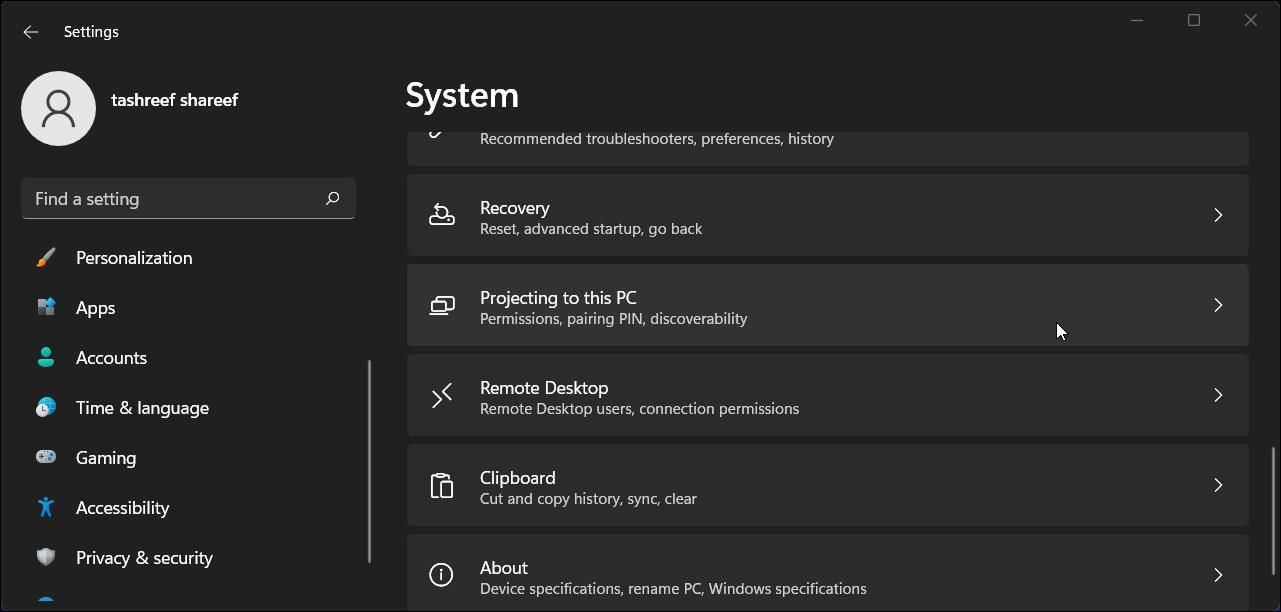Image resolution: width=1281 pixels, height=612 pixels.
Task: Close the Settings window
Action: [1251, 20]
